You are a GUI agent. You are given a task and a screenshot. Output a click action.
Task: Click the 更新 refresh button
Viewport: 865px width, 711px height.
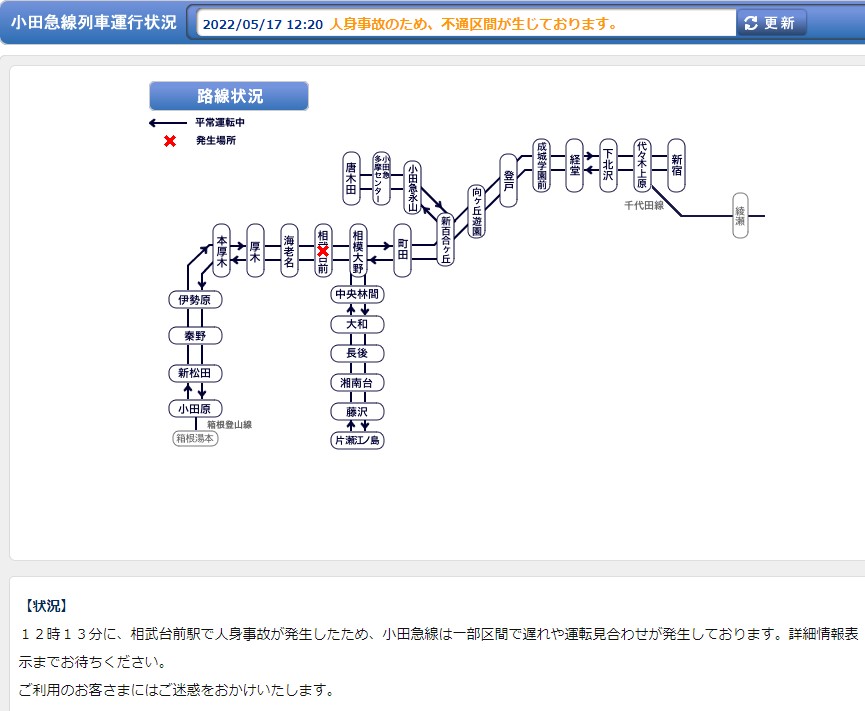pyautogui.click(x=771, y=23)
